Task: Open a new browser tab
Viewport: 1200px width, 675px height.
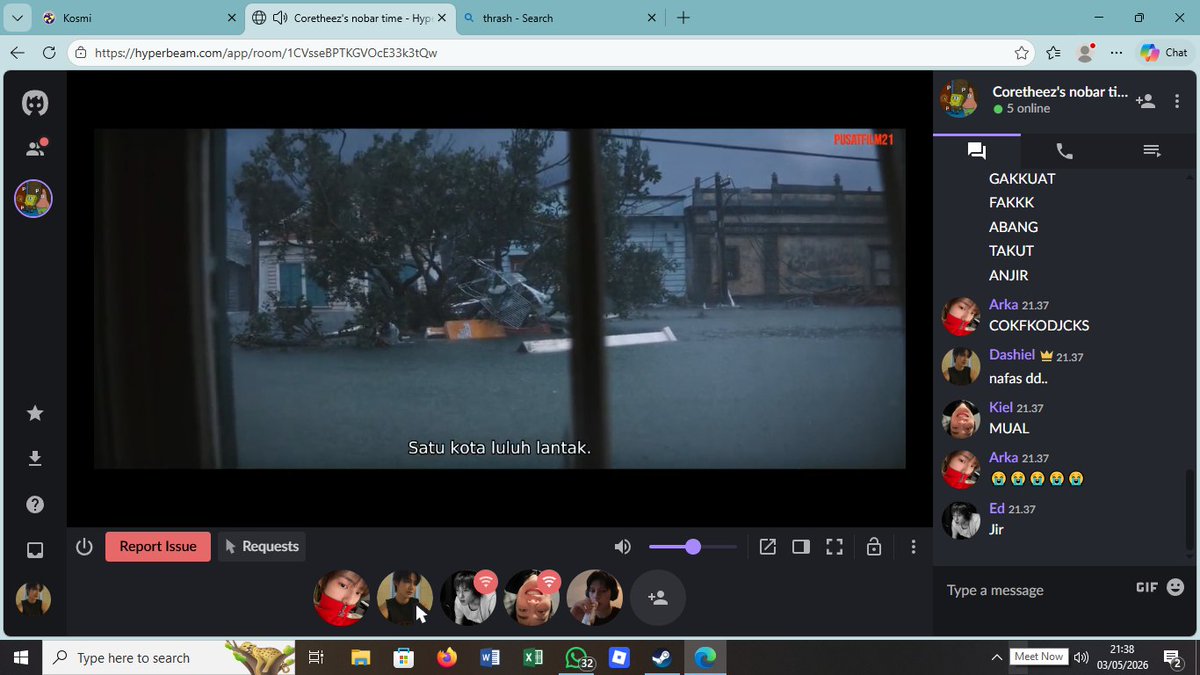Action: (x=683, y=18)
